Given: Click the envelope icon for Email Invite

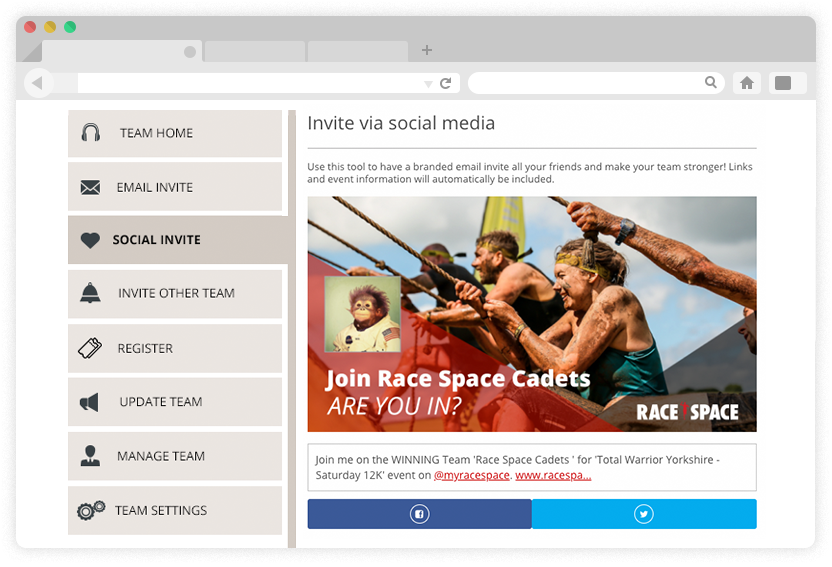Looking at the screenshot, I should (x=90, y=188).
